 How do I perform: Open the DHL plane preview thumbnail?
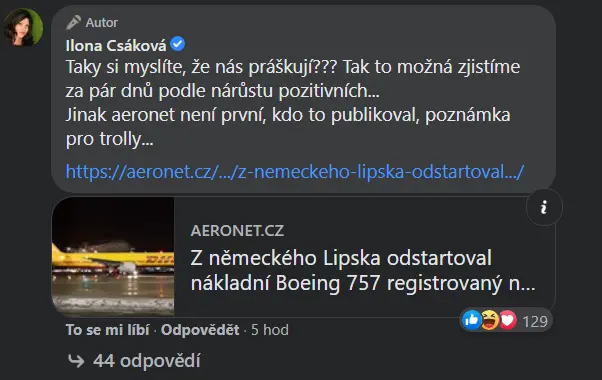pyautogui.click(x=113, y=257)
